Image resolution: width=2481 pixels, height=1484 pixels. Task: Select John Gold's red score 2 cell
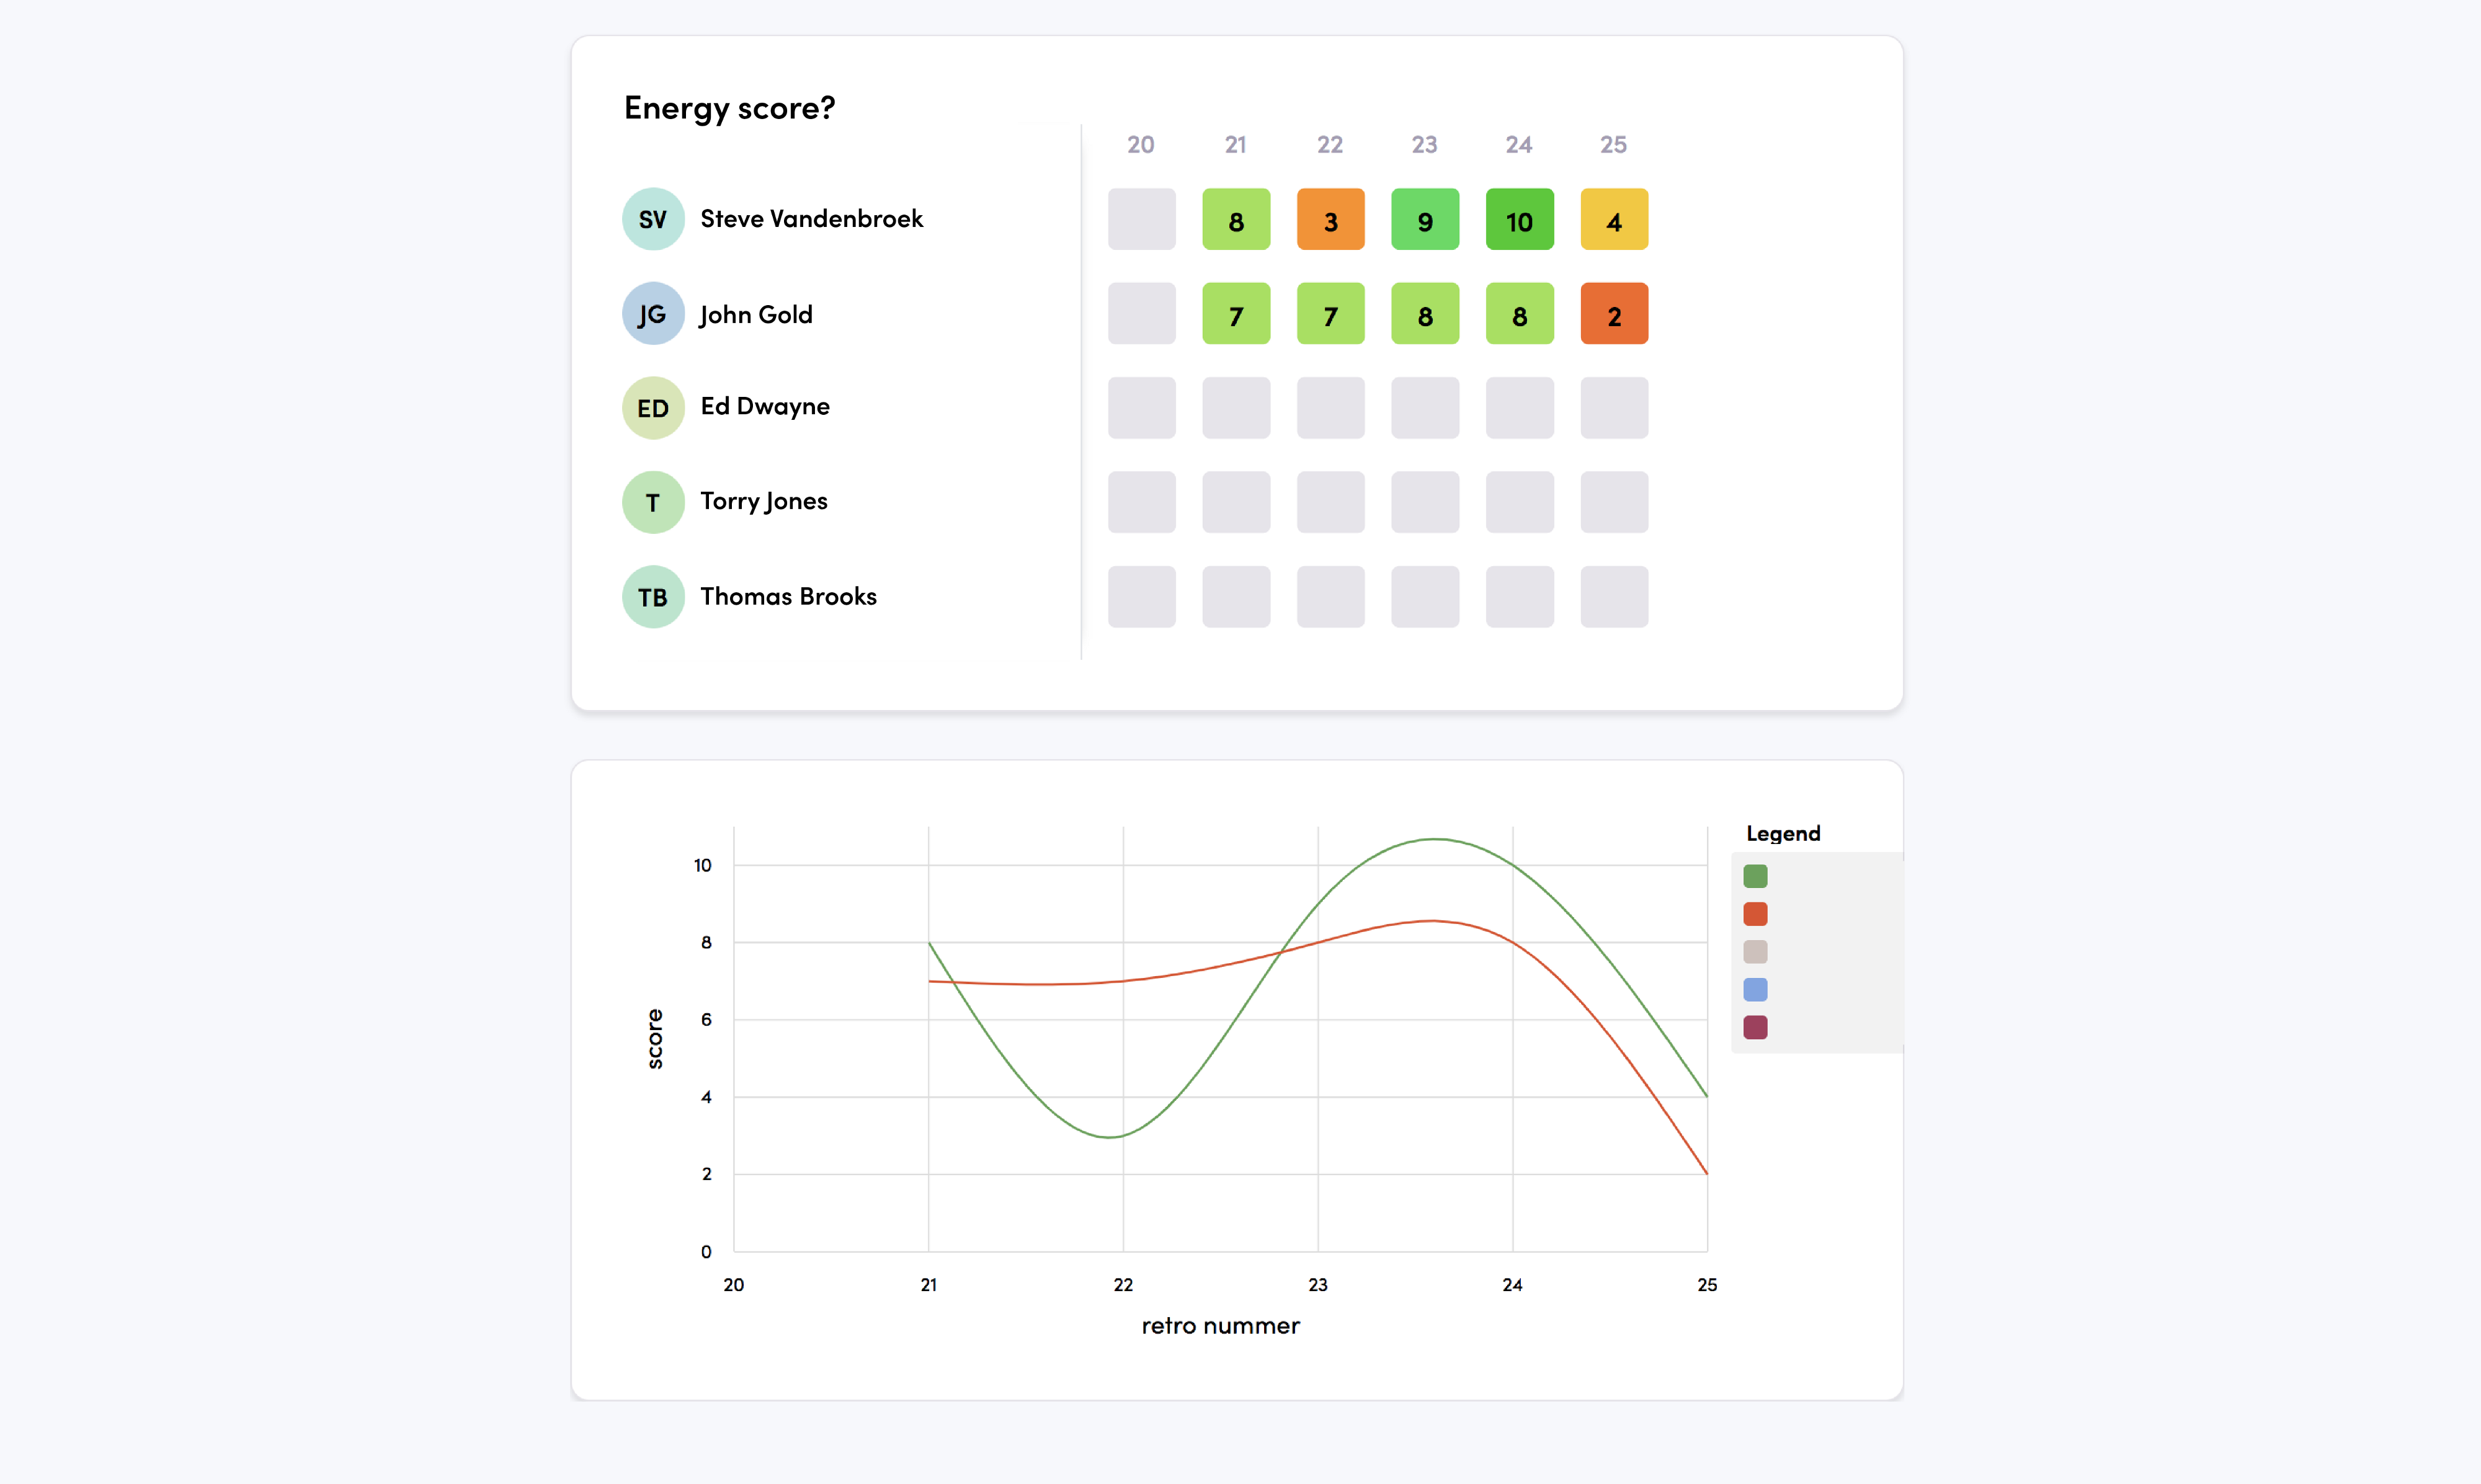(x=1614, y=313)
